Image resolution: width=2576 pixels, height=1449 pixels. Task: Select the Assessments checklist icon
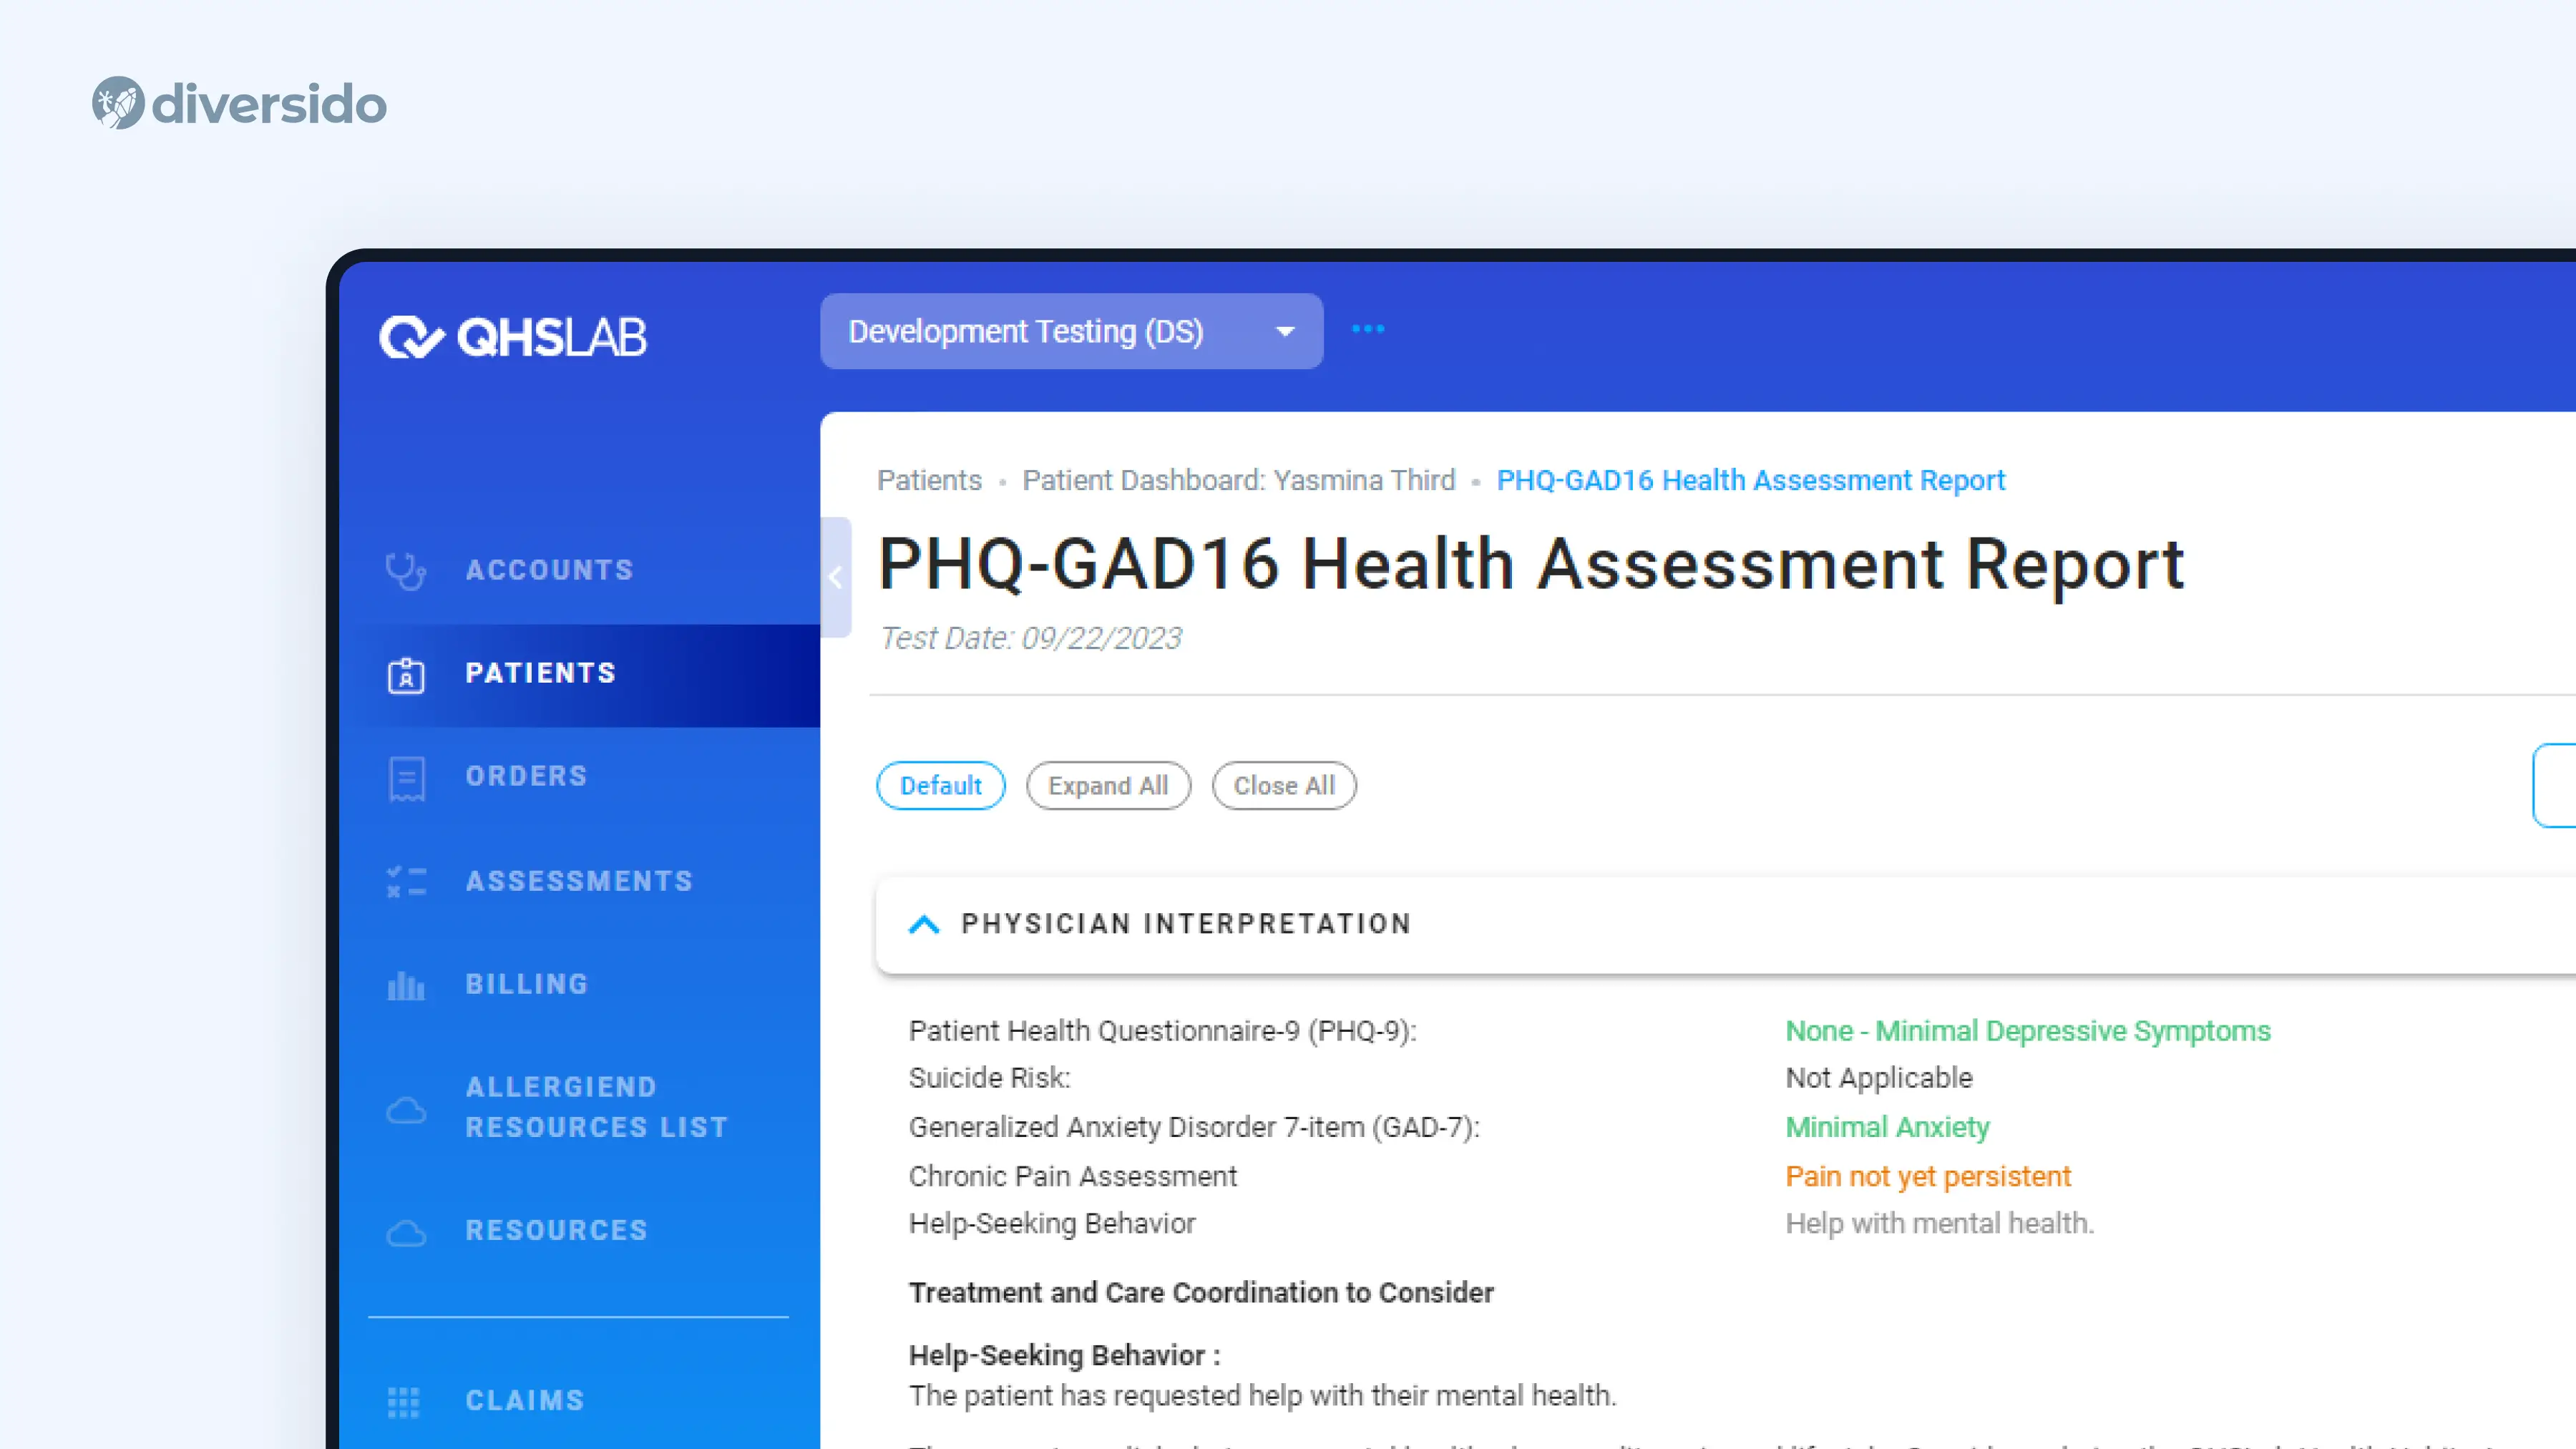tap(406, 882)
